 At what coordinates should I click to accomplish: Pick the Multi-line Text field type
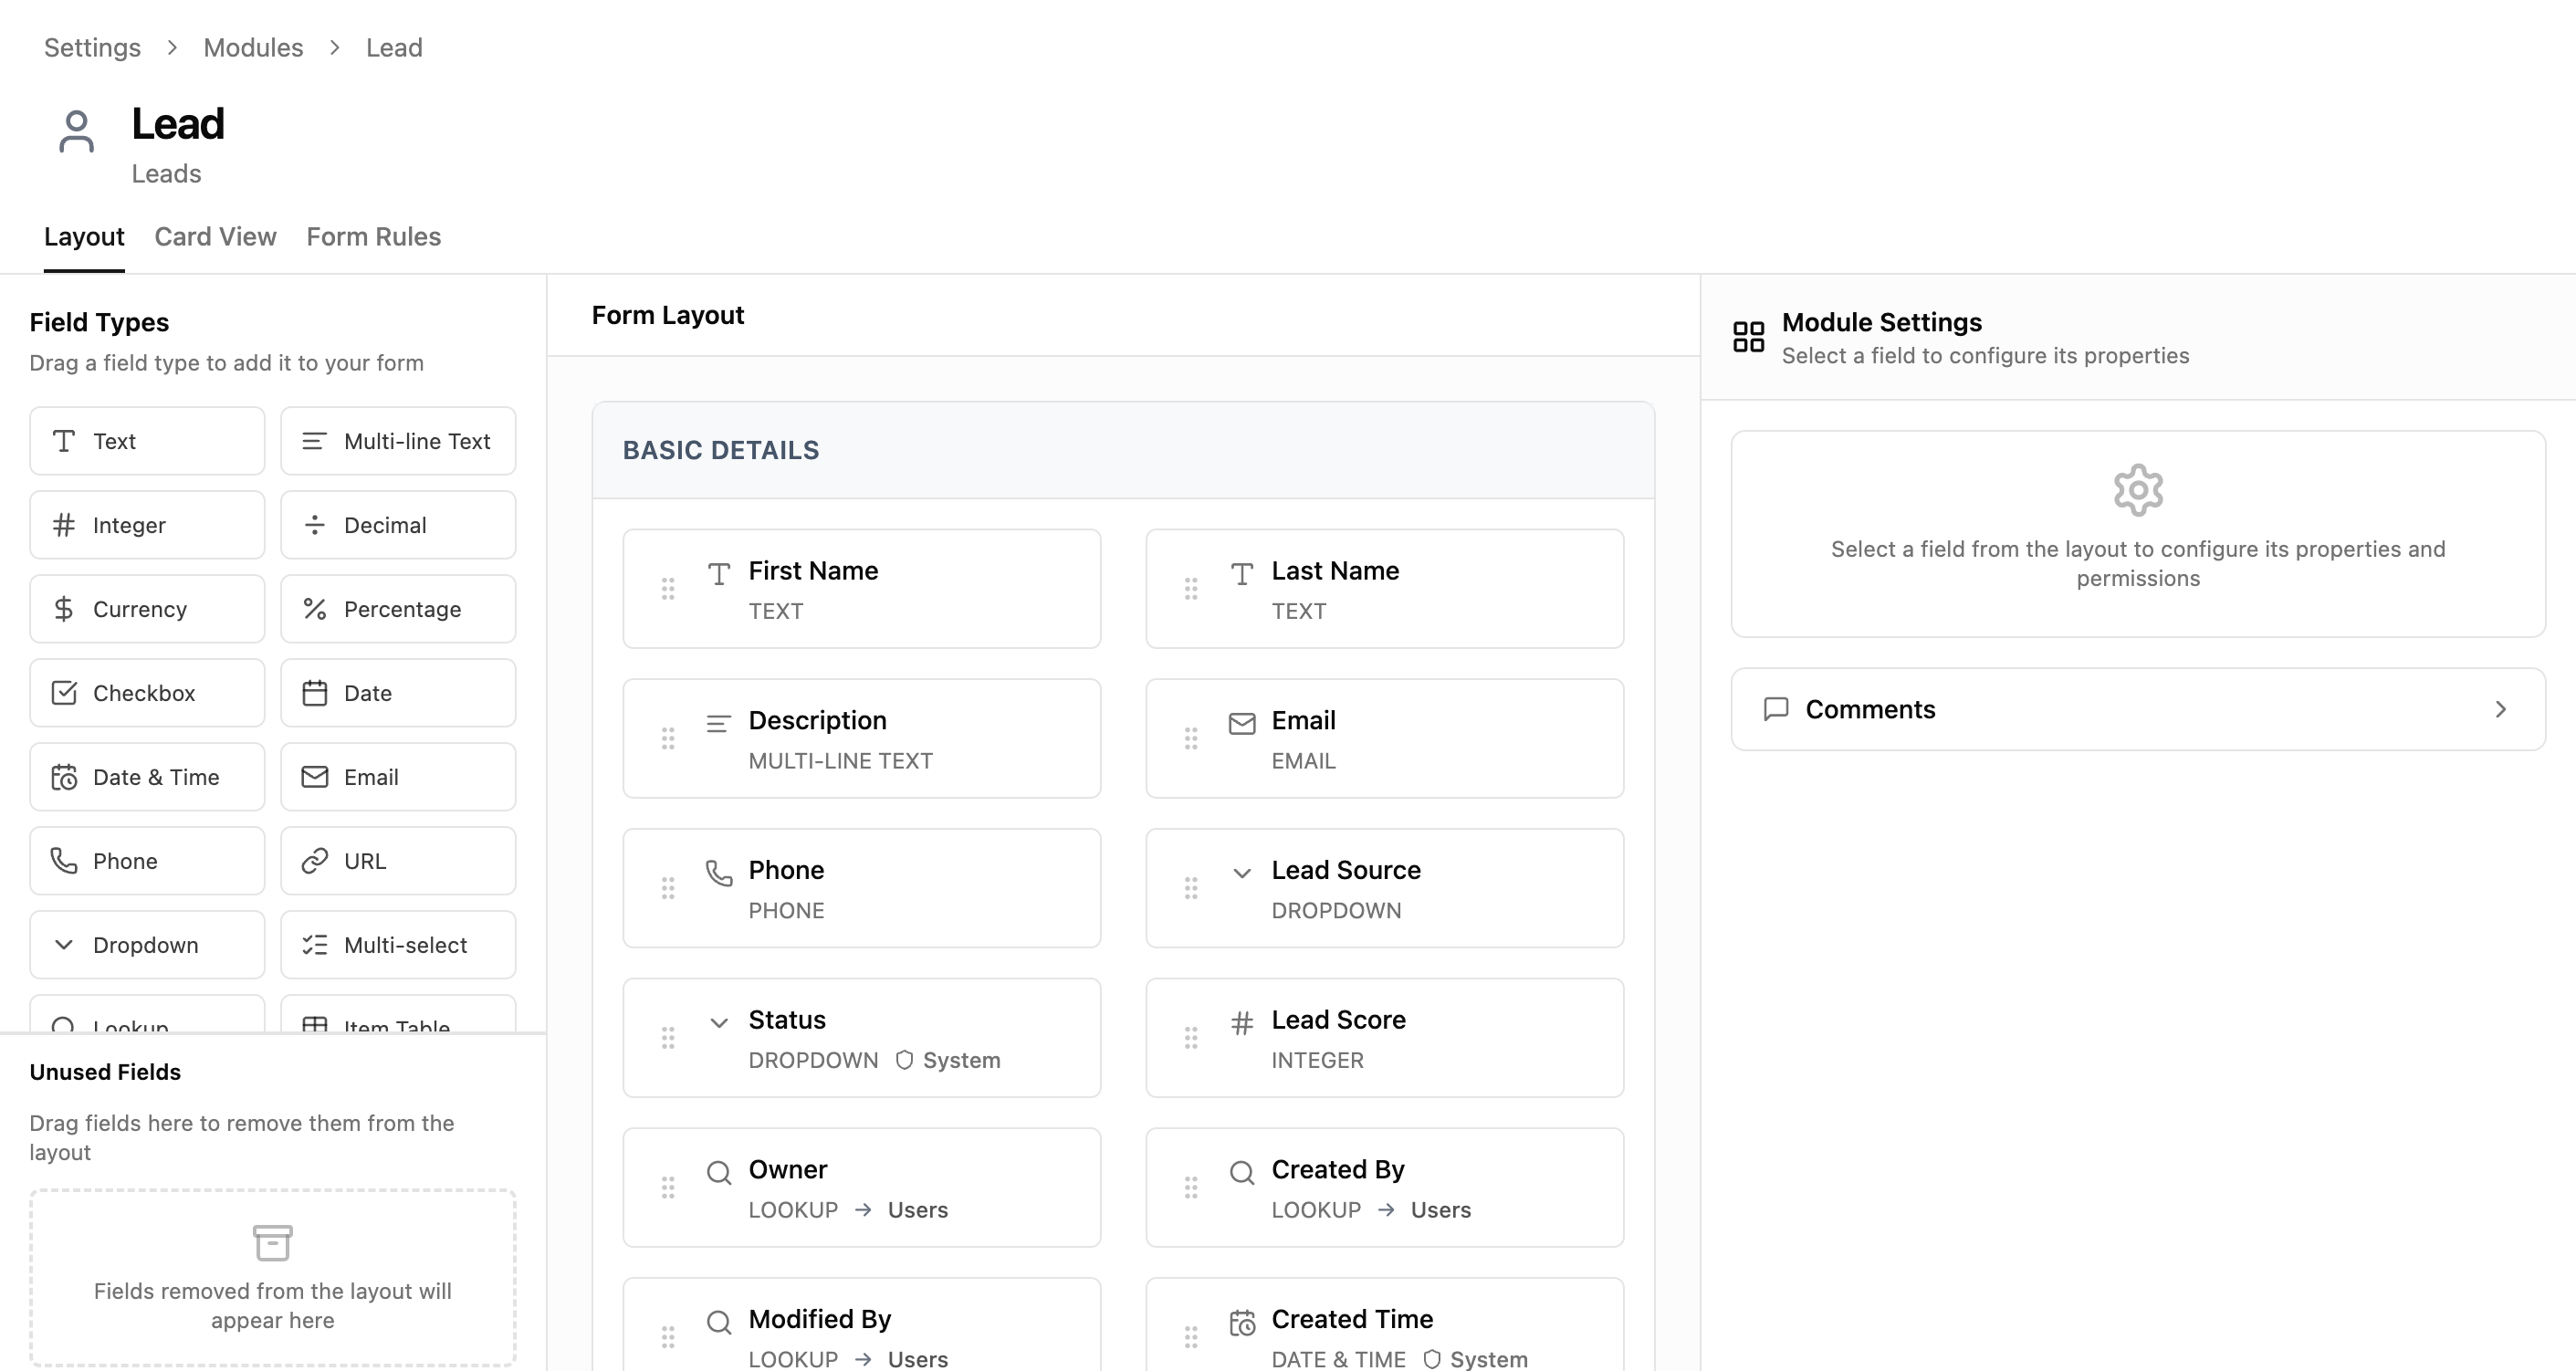click(x=398, y=441)
